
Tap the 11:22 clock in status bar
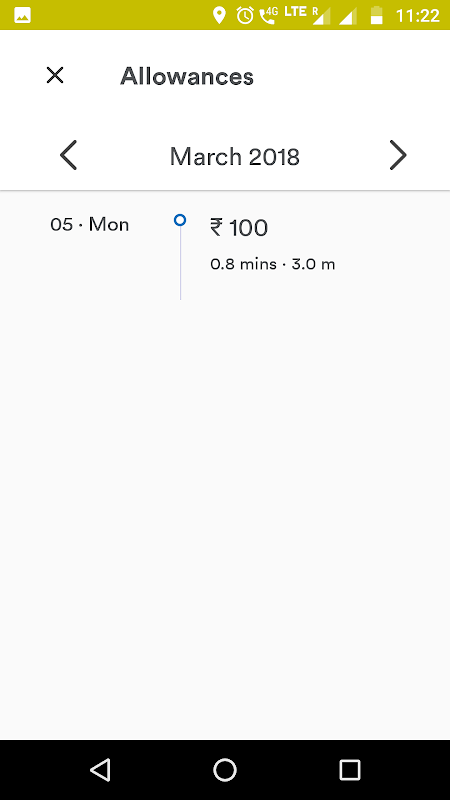click(418, 16)
